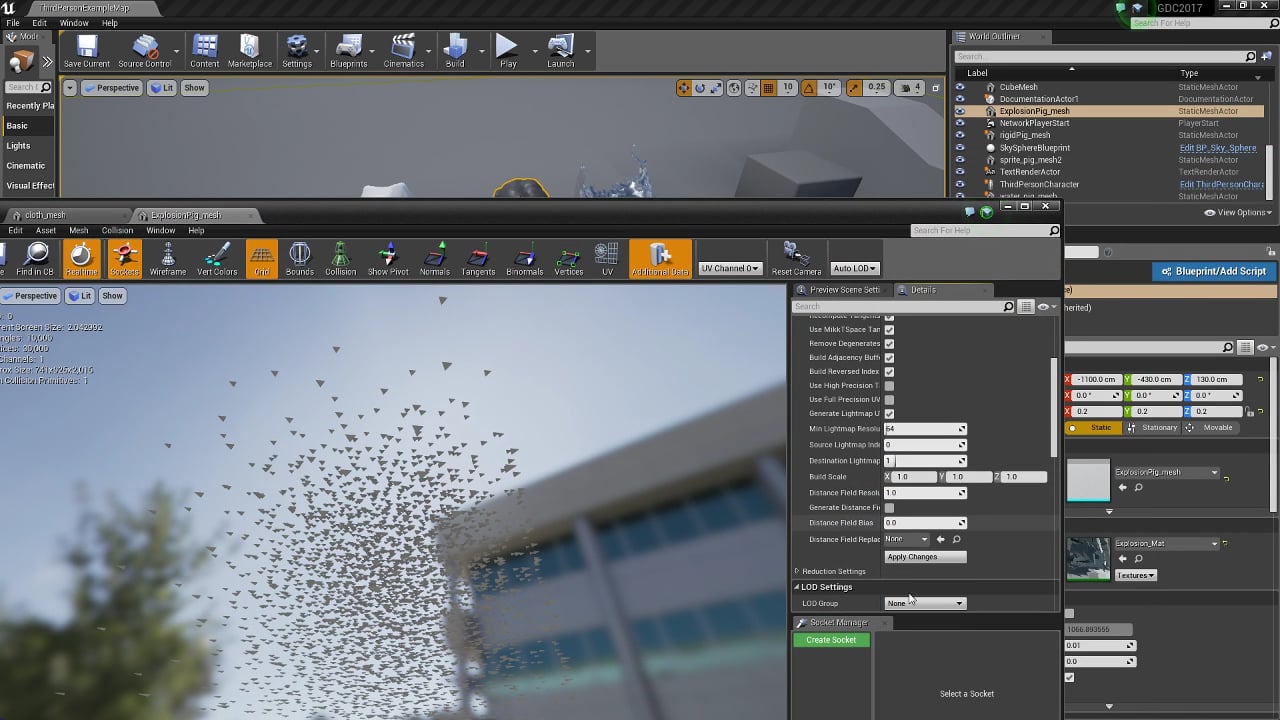Click Reset Camera icon
Image resolution: width=1280 pixels, height=720 pixels.
click(797, 259)
